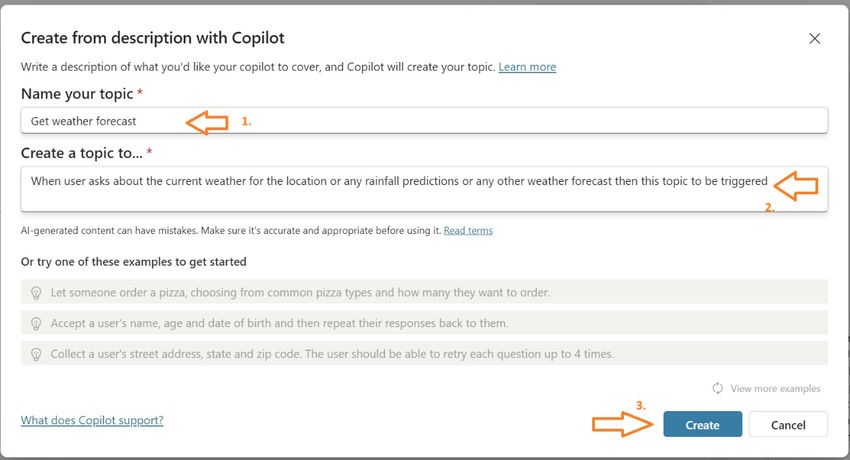
Task: Click the lightbulb icon beside the street address example
Action: tap(36, 354)
